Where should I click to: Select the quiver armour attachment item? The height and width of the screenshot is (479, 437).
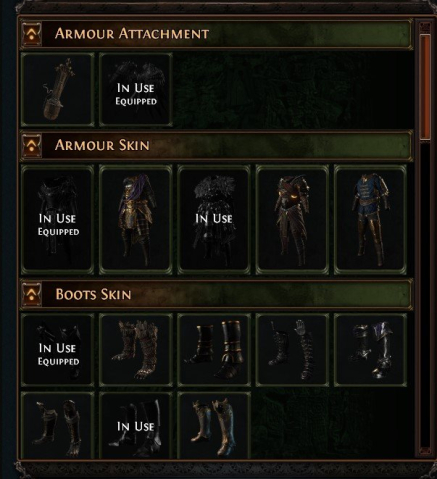pyautogui.click(x=58, y=89)
